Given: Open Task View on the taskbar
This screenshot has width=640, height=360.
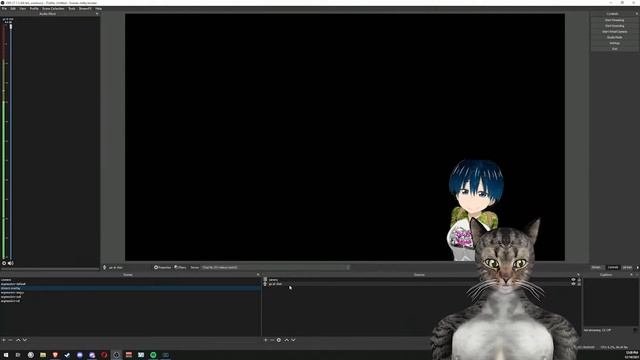Looking at the screenshot, I should click(x=18, y=355).
